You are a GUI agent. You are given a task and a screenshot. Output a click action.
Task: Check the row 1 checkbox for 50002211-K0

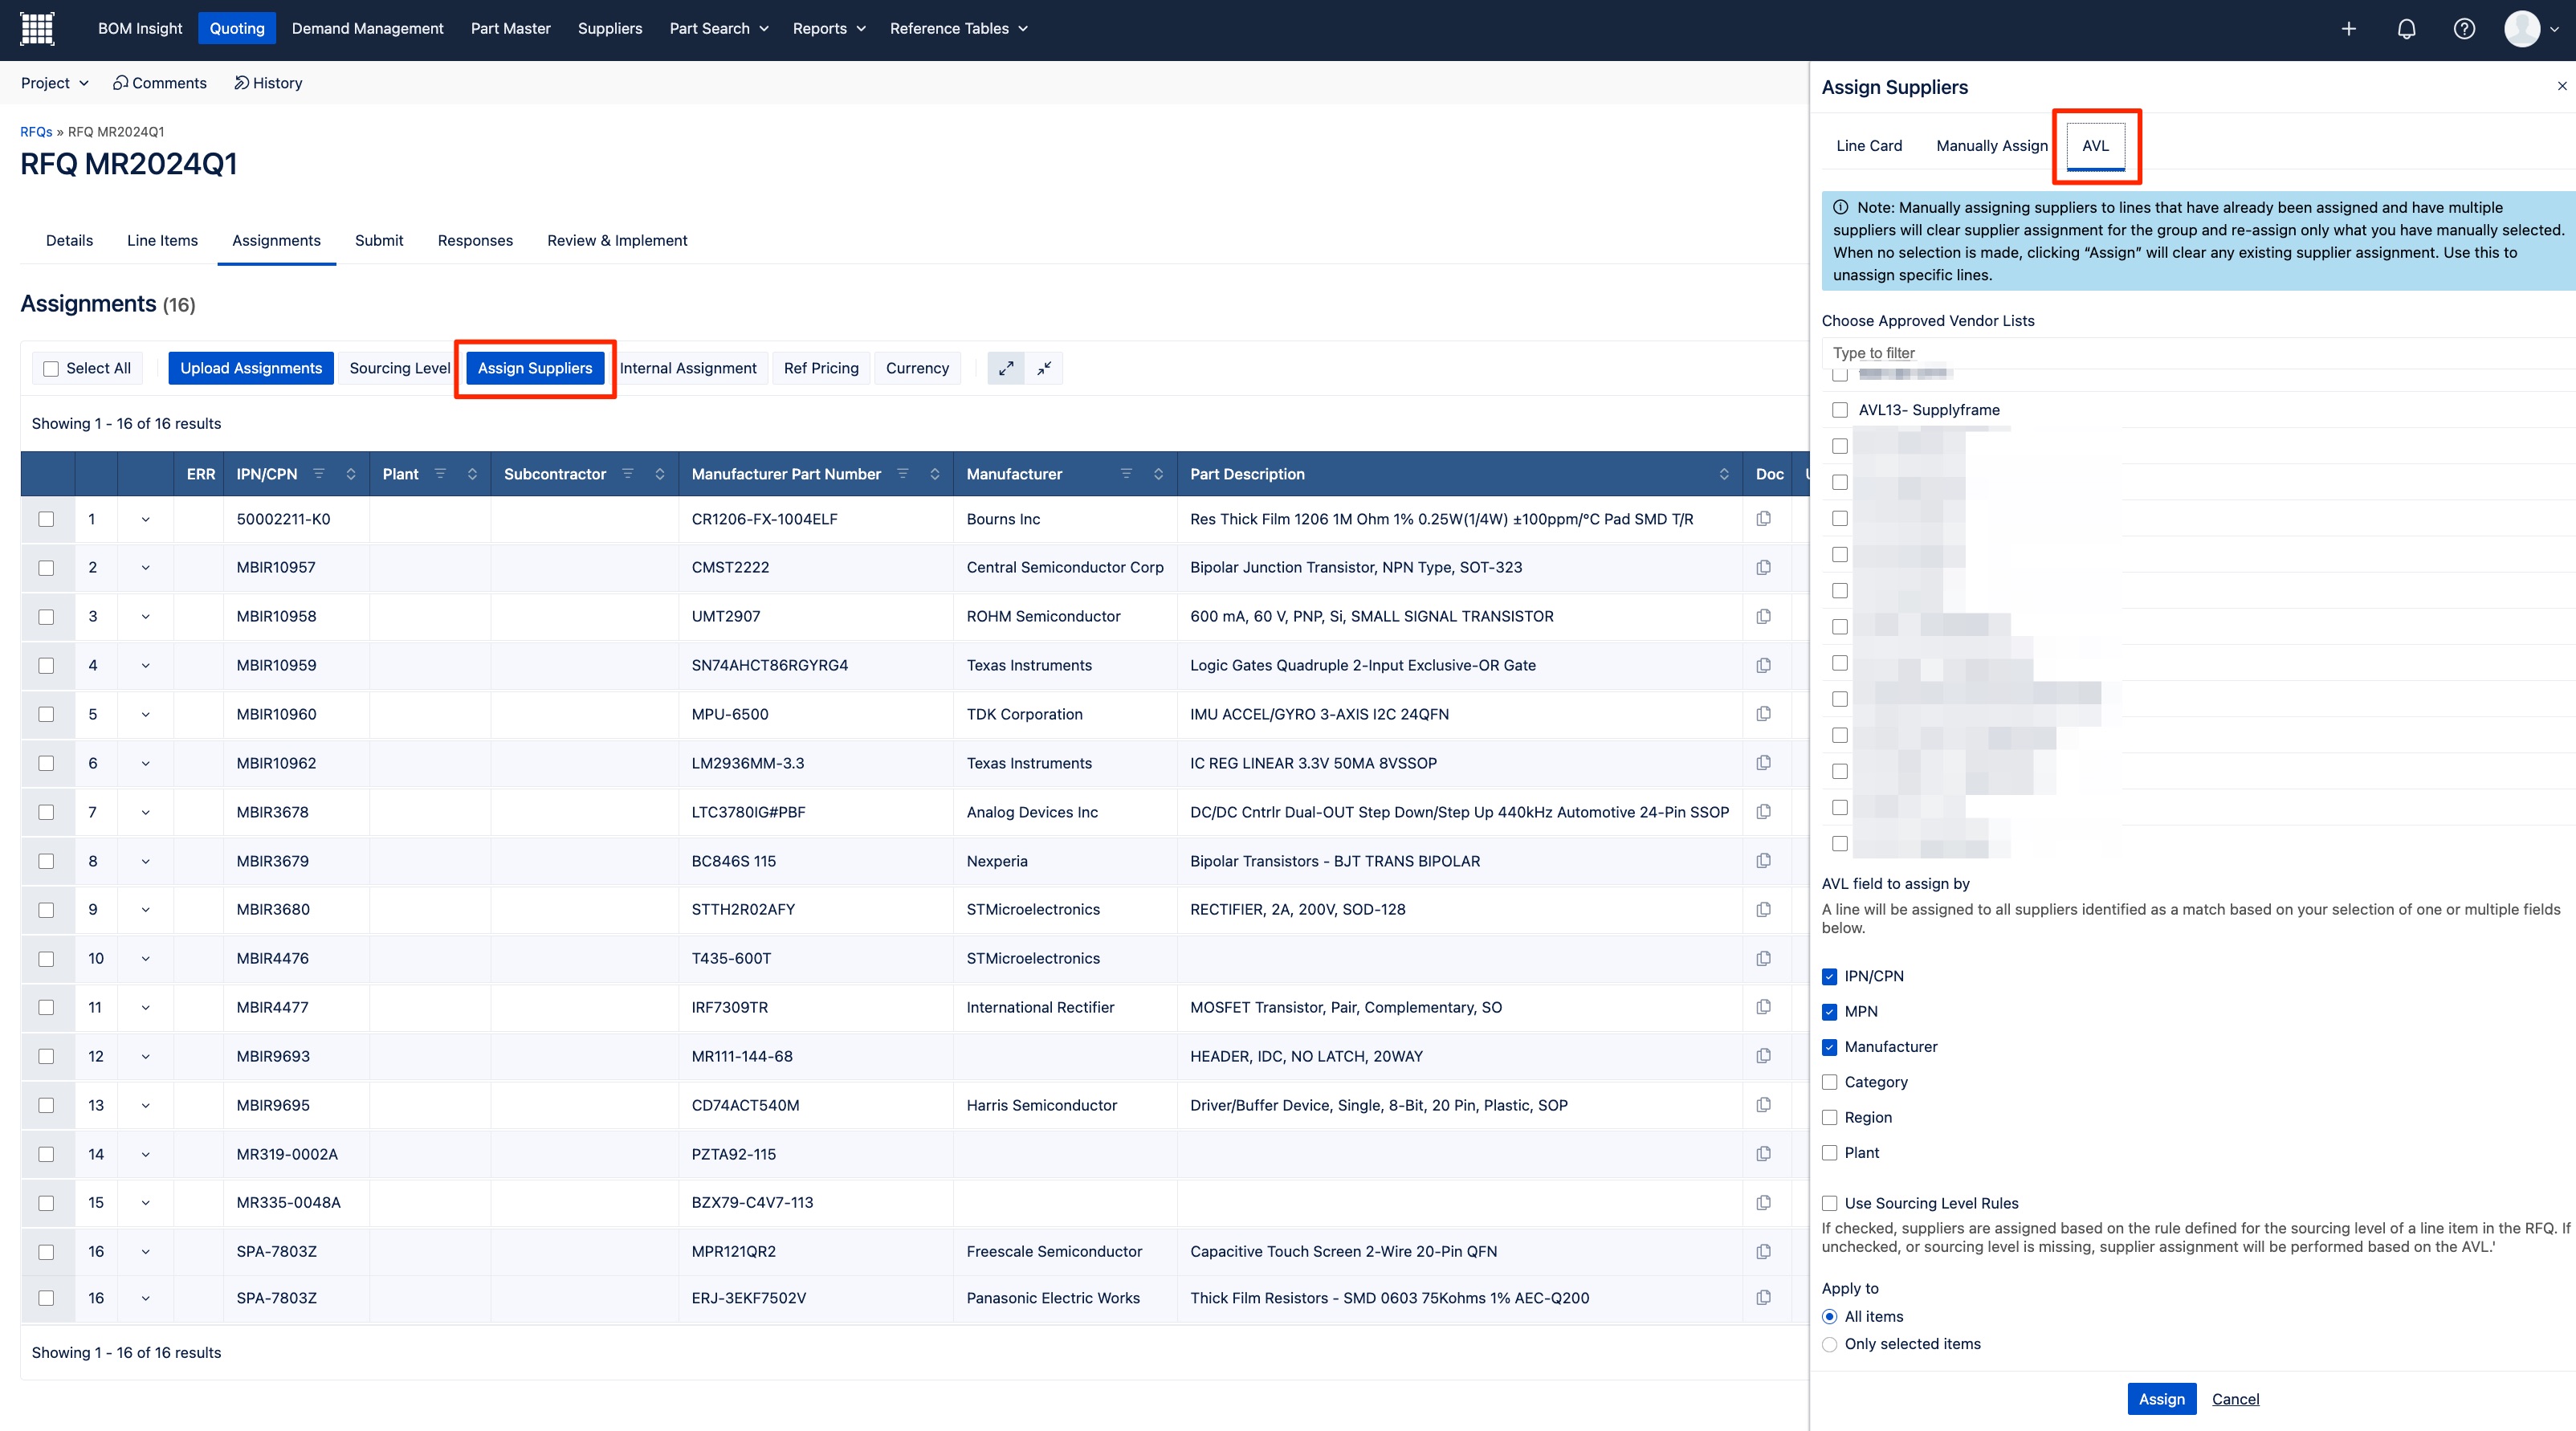46,519
